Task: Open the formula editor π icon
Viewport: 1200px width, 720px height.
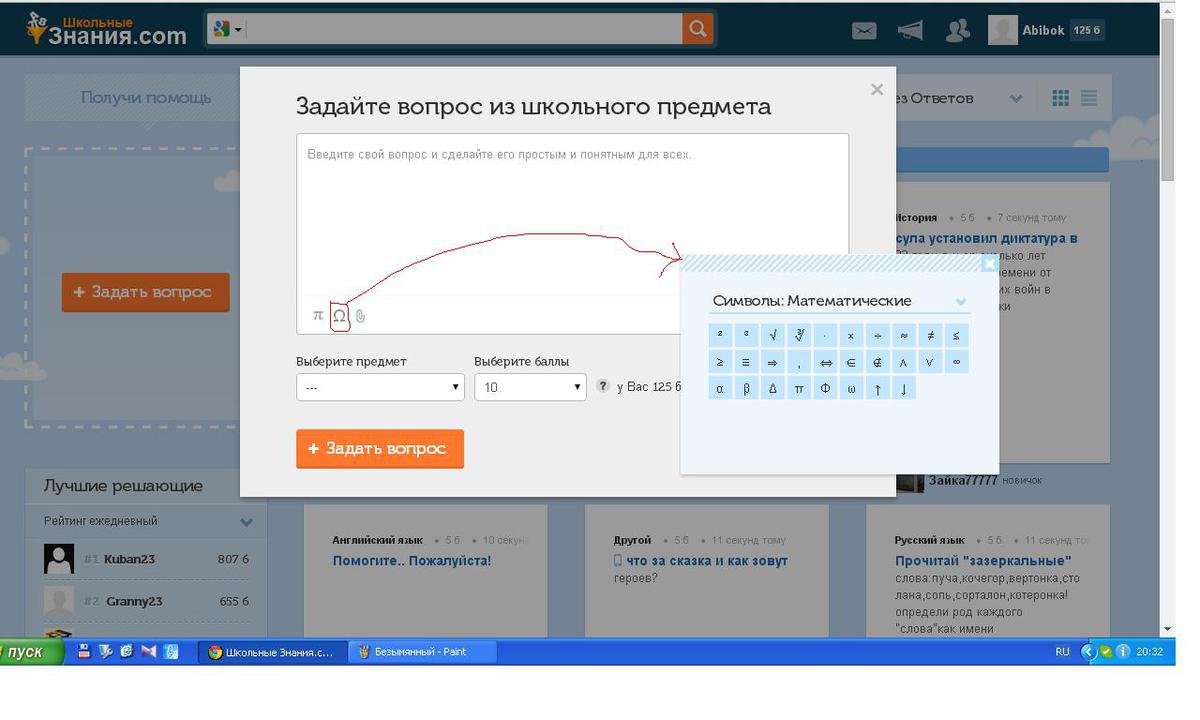Action: pos(318,315)
